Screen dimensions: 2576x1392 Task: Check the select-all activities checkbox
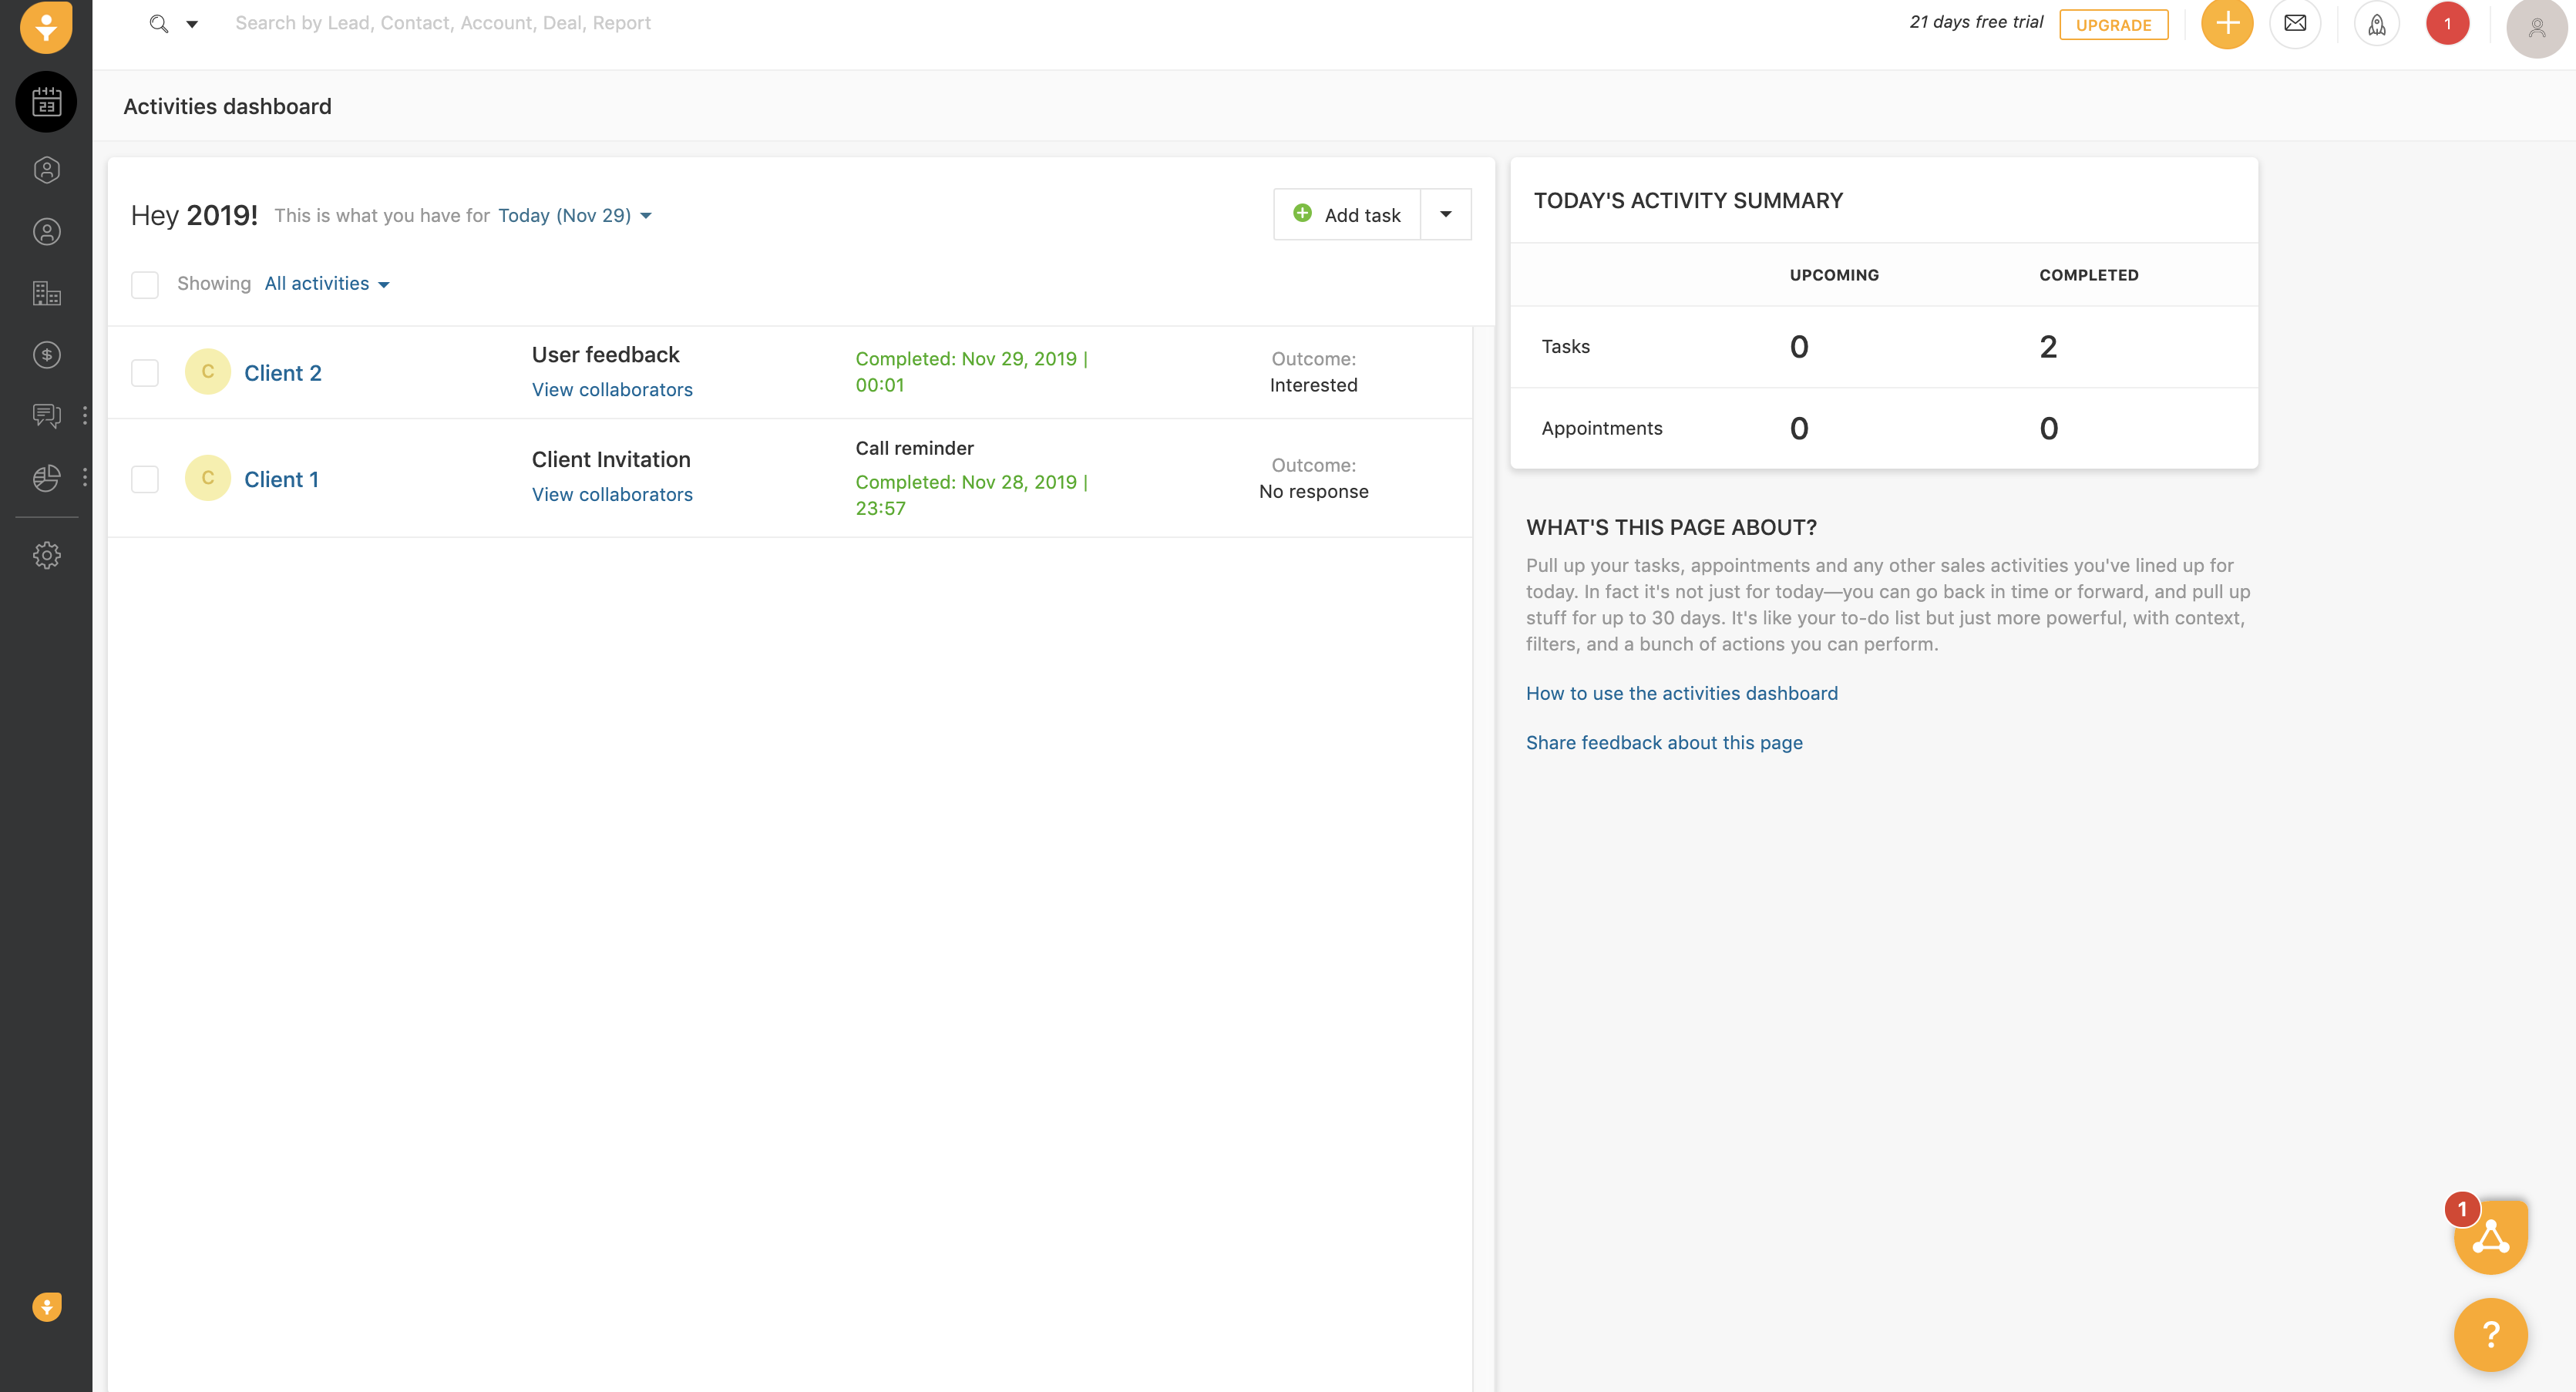[144, 284]
